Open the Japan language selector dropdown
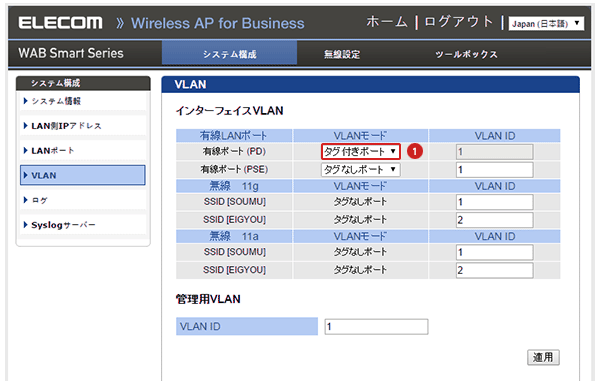This screenshot has height=383, width=600. click(546, 24)
